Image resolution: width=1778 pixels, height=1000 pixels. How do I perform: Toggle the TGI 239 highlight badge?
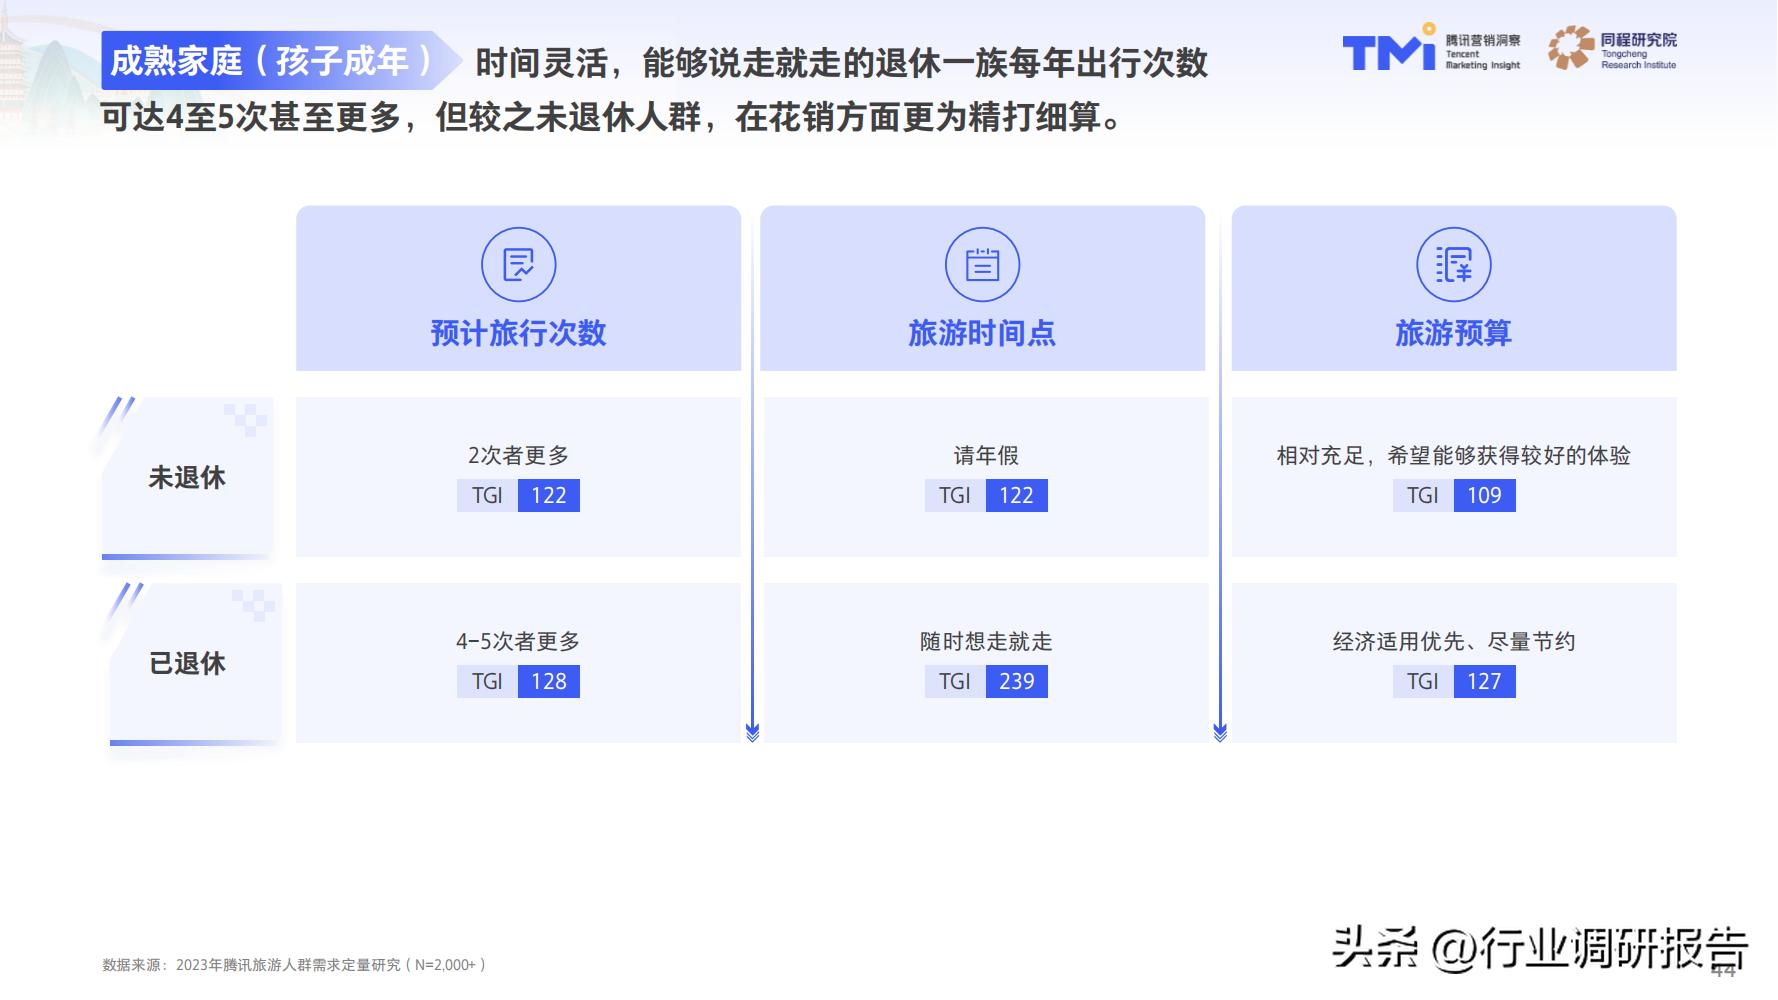pos(1015,681)
